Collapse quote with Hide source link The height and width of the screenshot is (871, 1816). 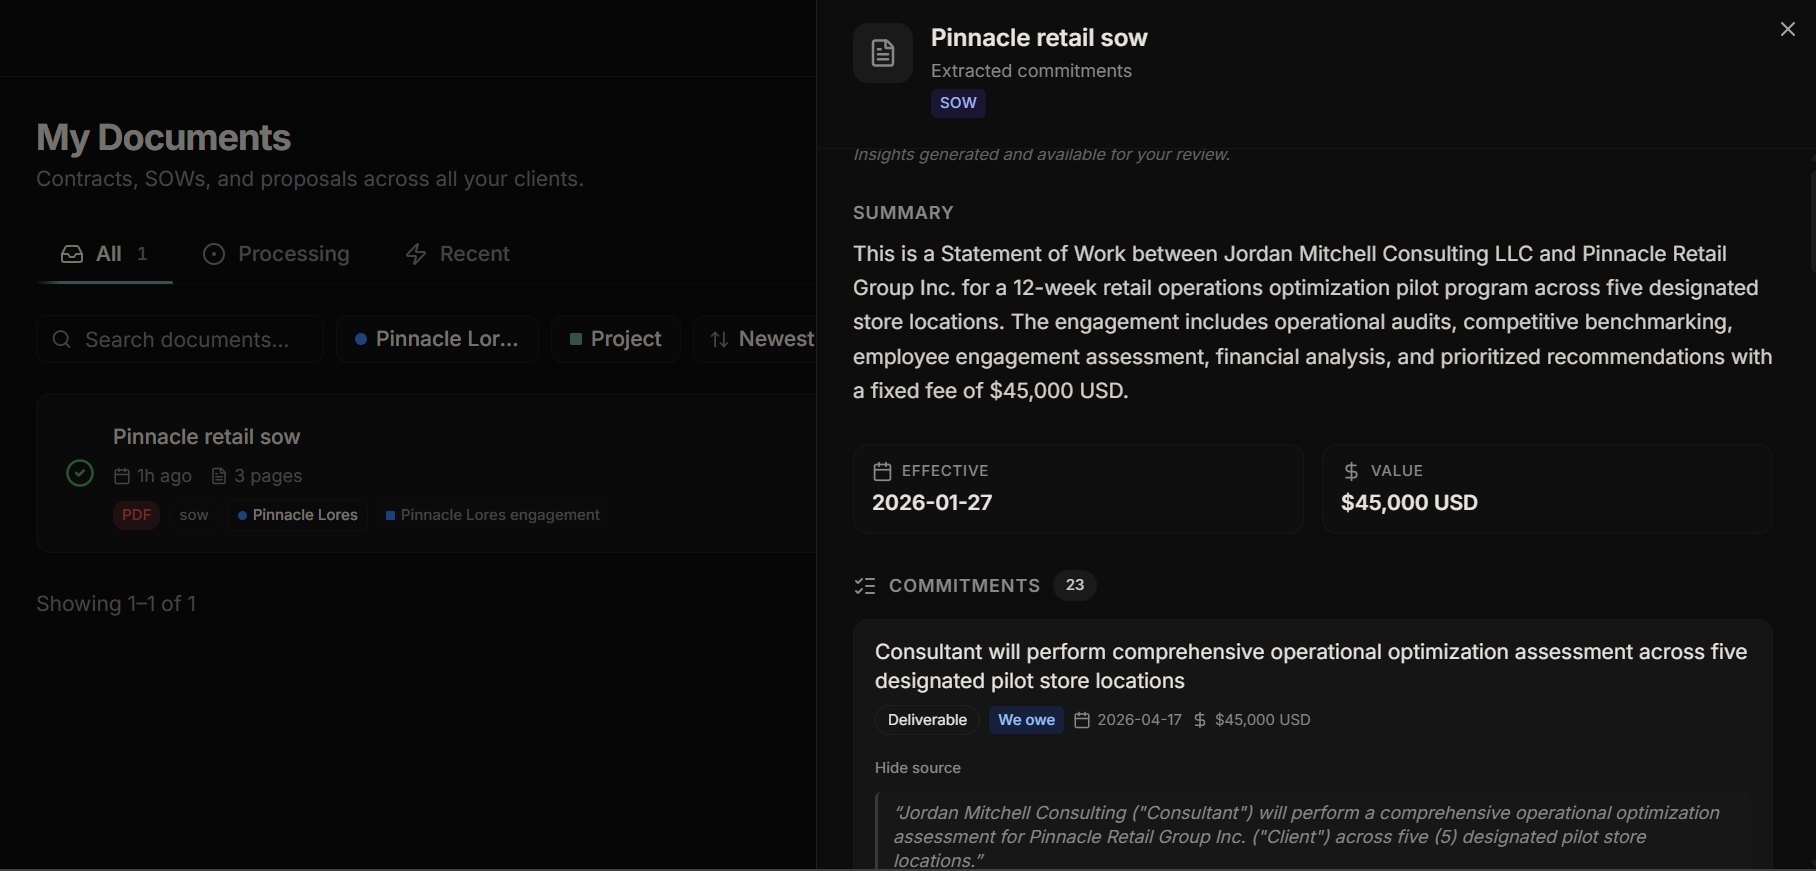[x=917, y=768]
